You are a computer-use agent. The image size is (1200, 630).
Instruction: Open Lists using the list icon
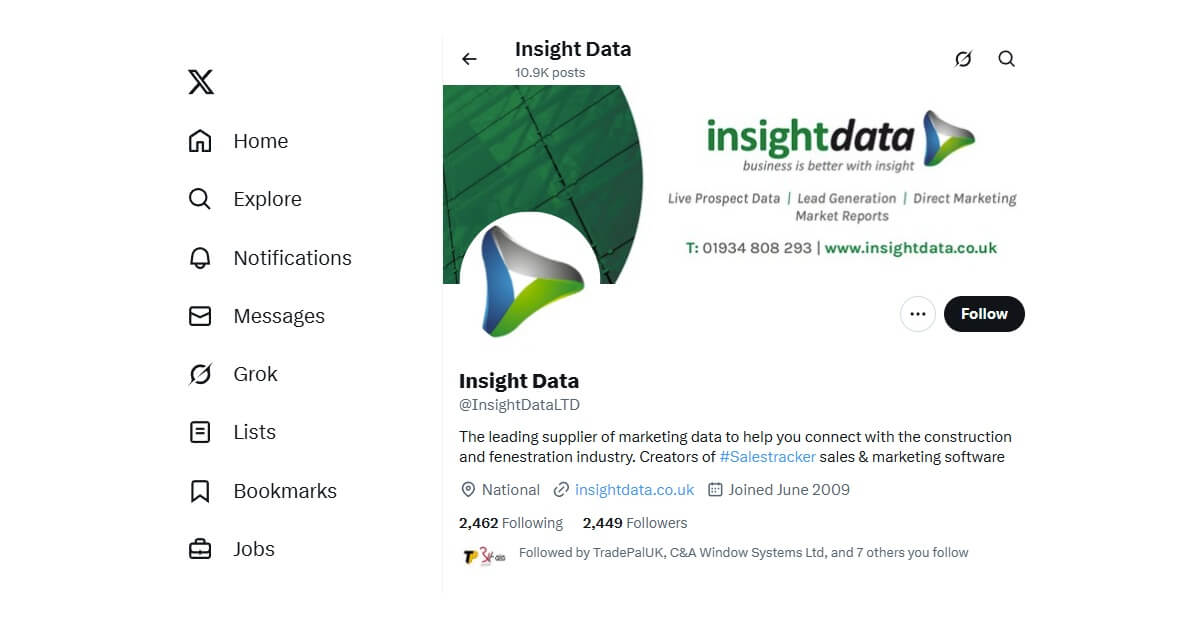200,432
